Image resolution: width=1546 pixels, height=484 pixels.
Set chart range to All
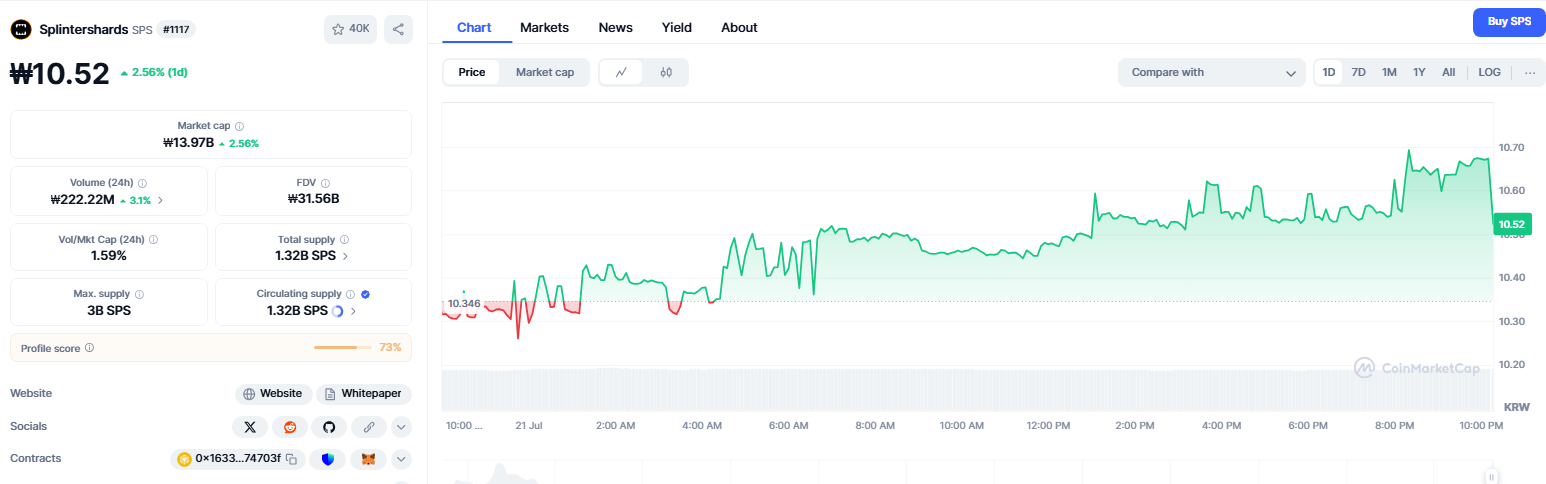click(1448, 72)
